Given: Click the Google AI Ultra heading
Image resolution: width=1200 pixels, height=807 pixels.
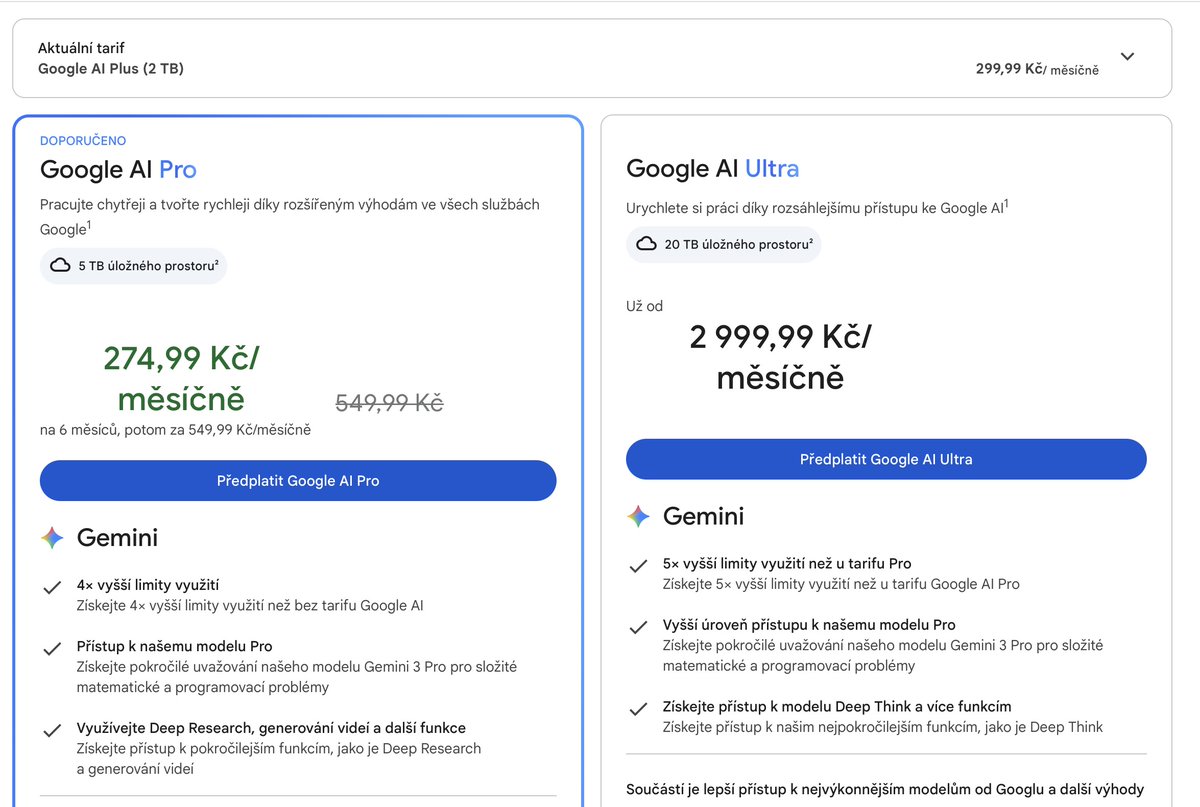Looking at the screenshot, I should [x=713, y=168].
